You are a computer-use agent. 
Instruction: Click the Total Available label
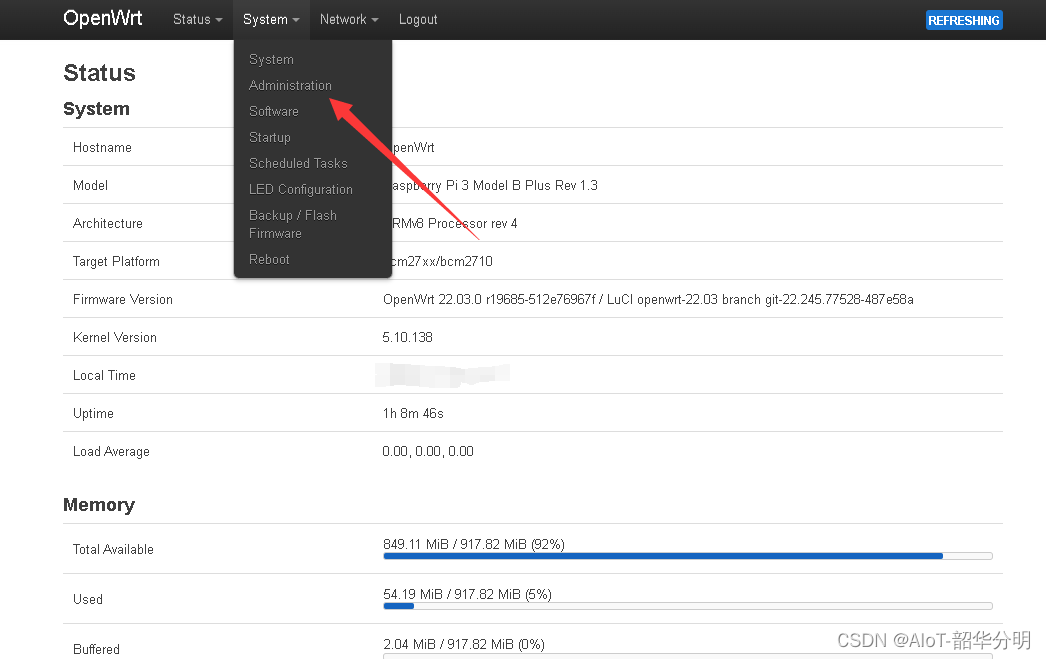point(113,550)
